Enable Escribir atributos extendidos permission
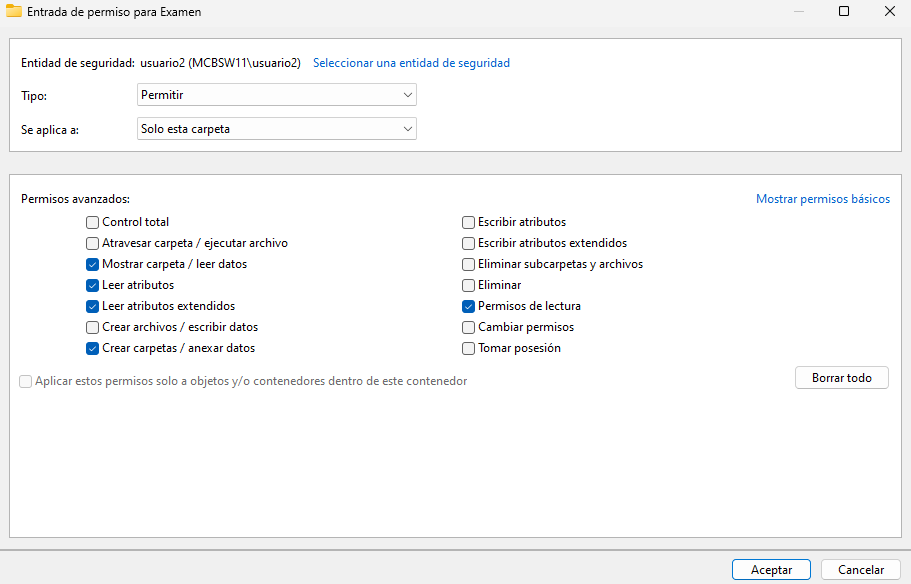Viewport: 911px width, 584px height. pyautogui.click(x=468, y=243)
